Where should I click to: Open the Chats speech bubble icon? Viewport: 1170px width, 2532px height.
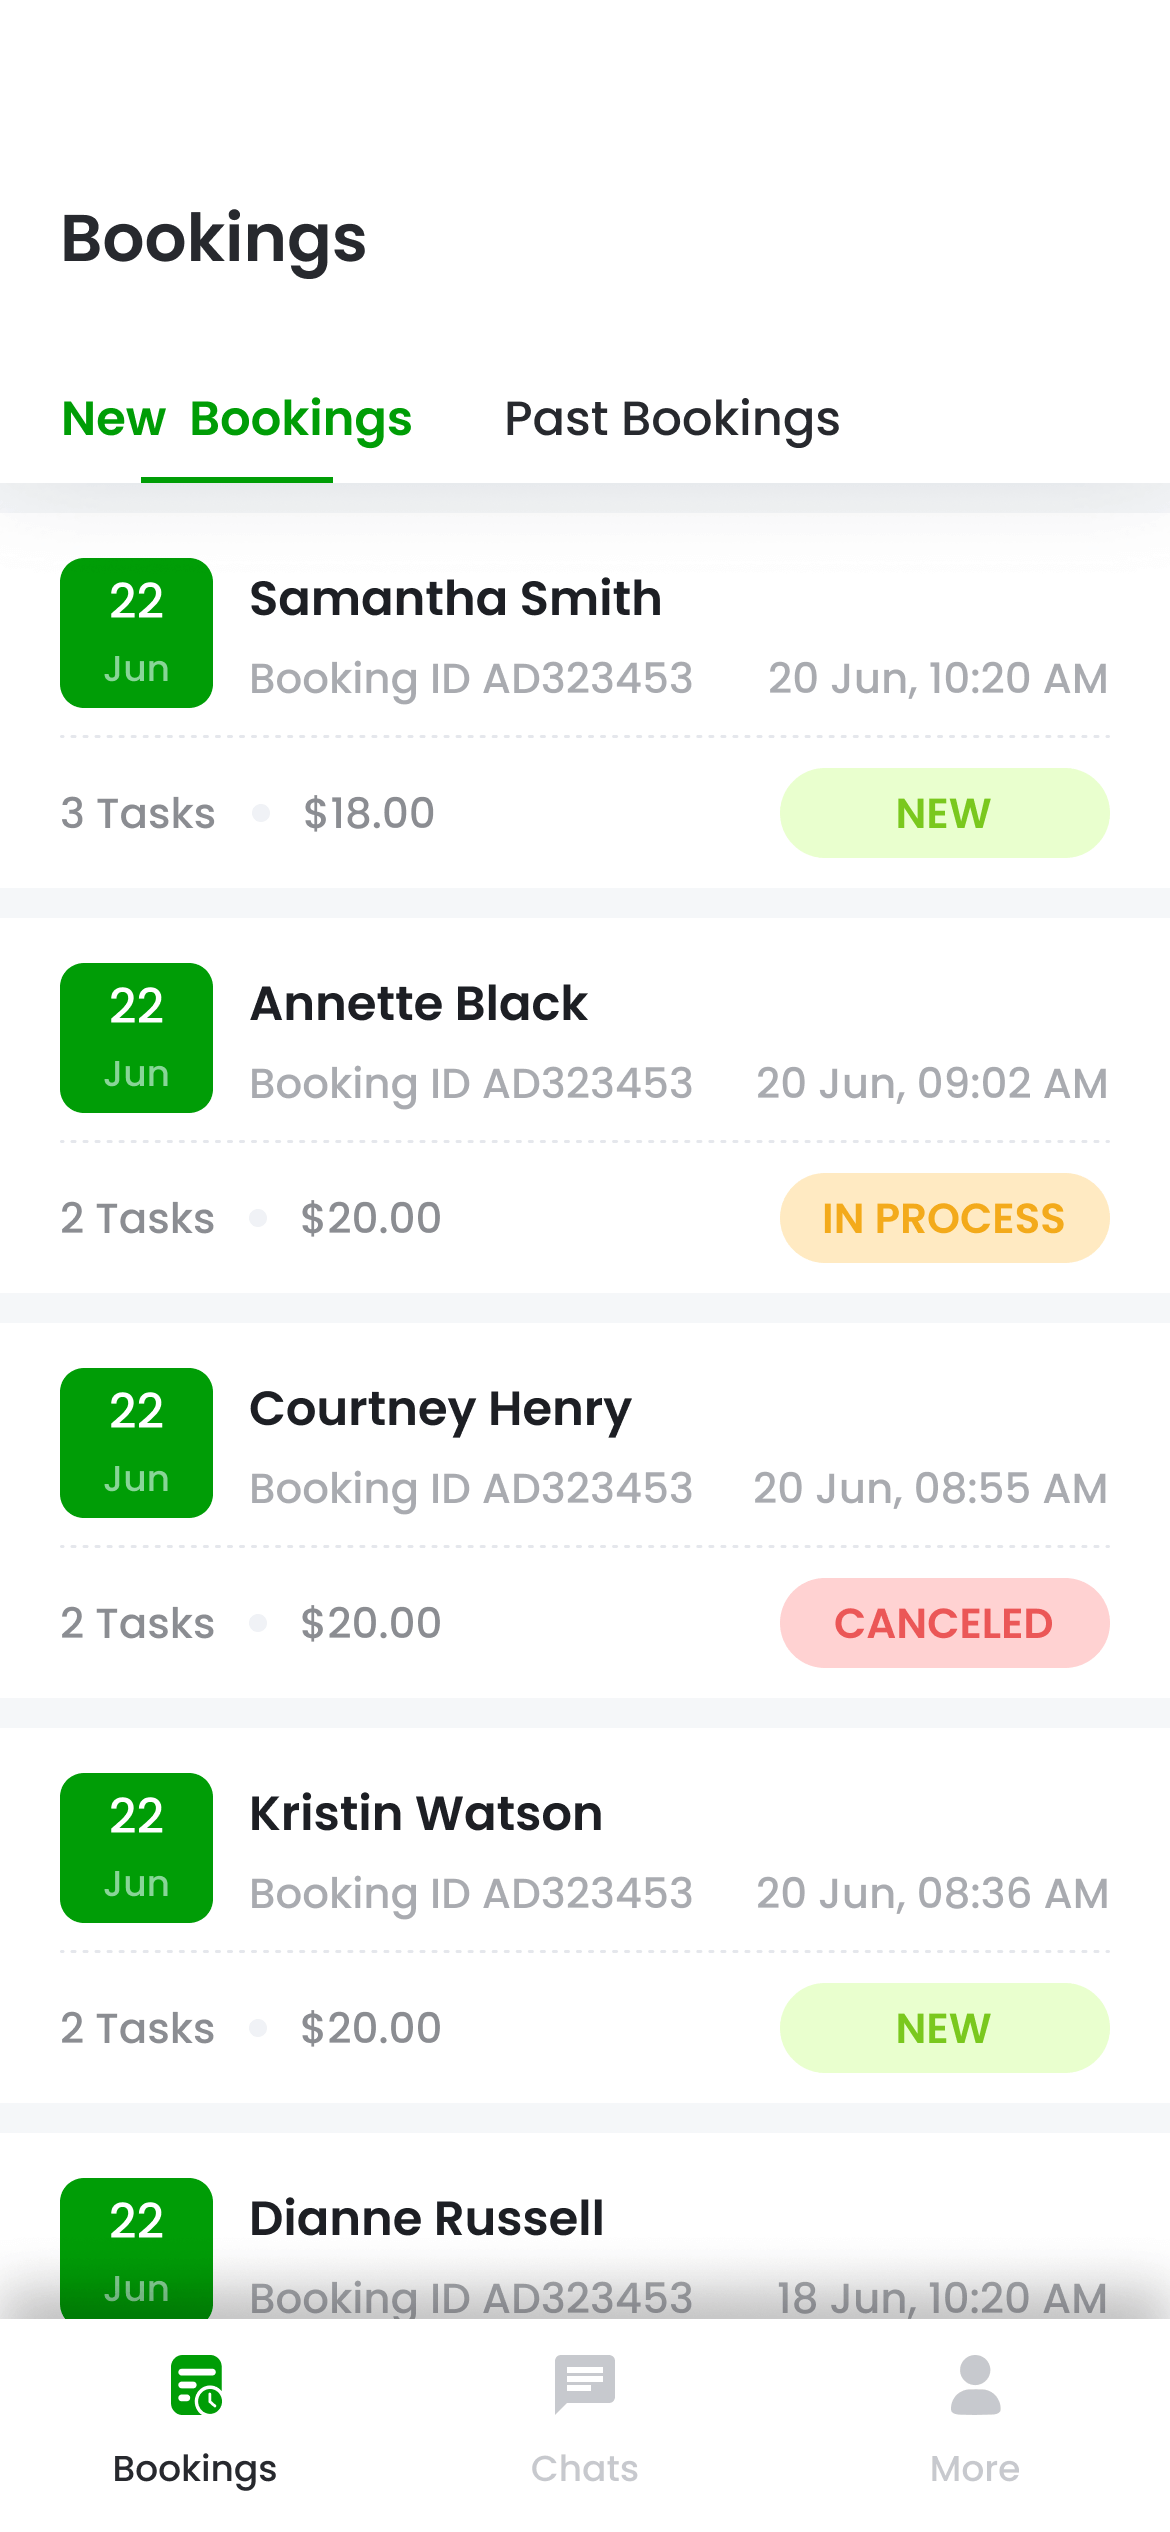click(585, 2384)
